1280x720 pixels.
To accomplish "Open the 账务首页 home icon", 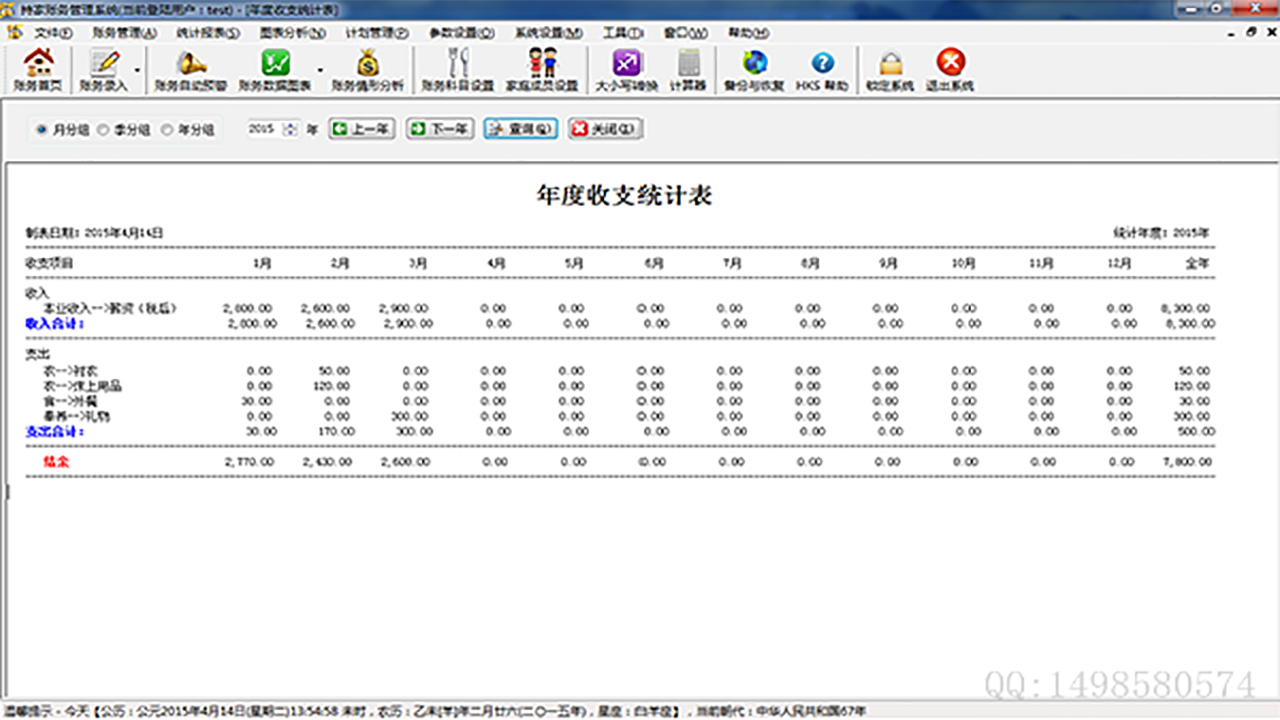I will point(37,70).
